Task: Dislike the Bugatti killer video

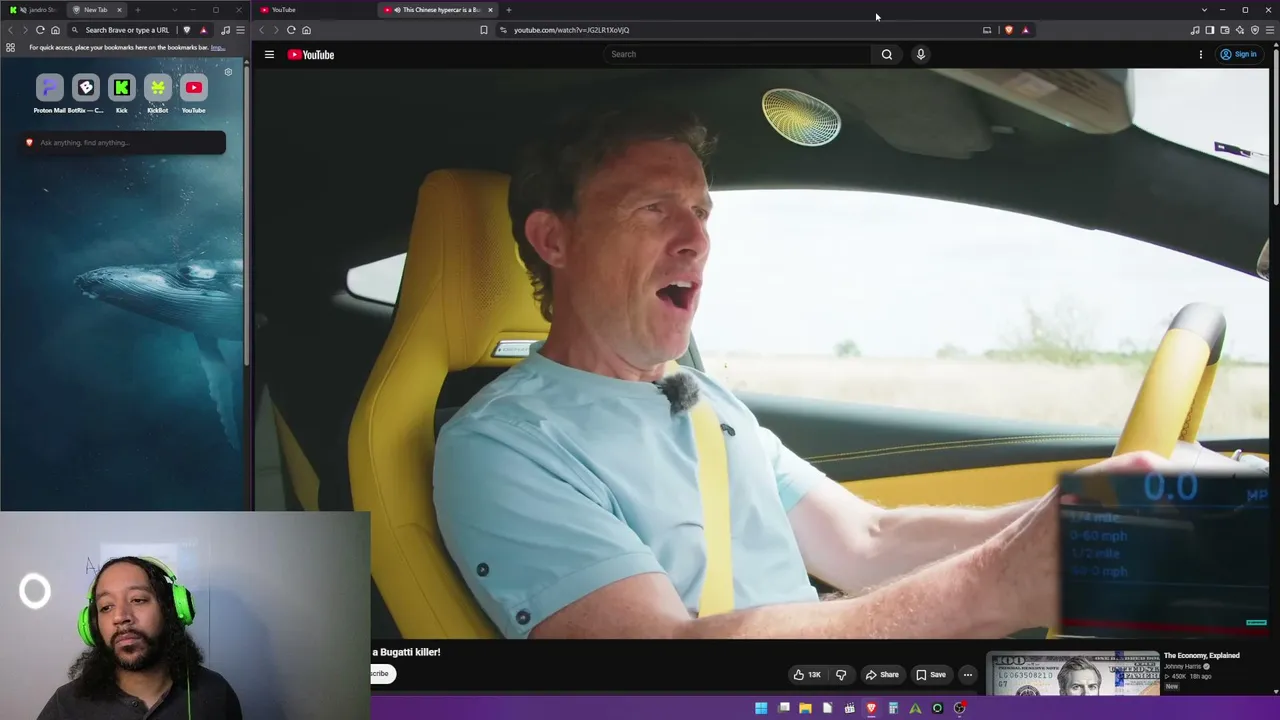Action: 841,675
